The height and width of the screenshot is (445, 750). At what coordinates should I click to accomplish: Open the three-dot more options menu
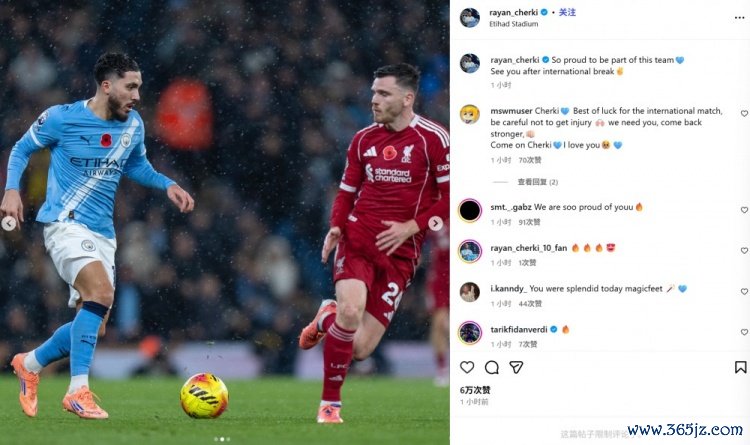coord(739,18)
